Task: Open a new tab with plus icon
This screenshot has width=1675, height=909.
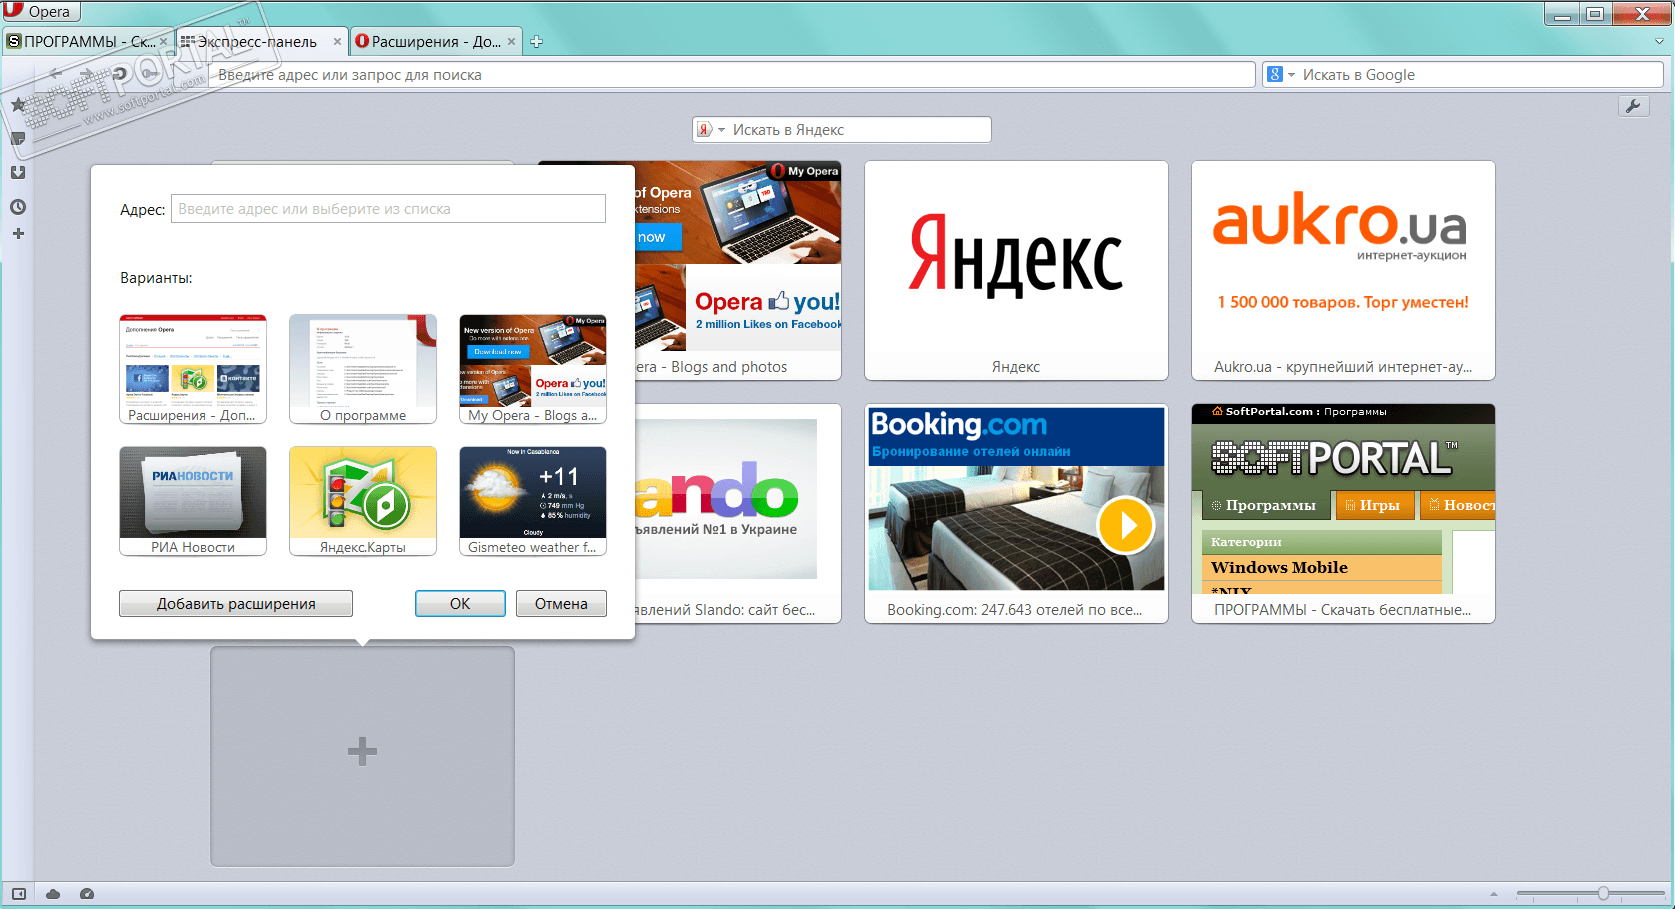Action: [x=536, y=42]
